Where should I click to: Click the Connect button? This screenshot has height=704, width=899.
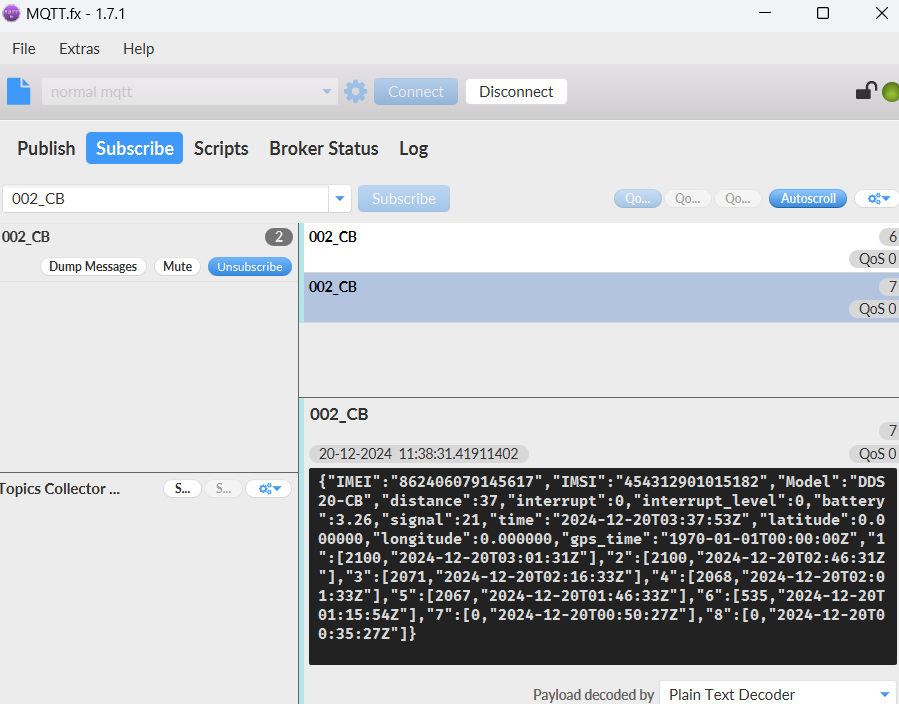point(416,92)
